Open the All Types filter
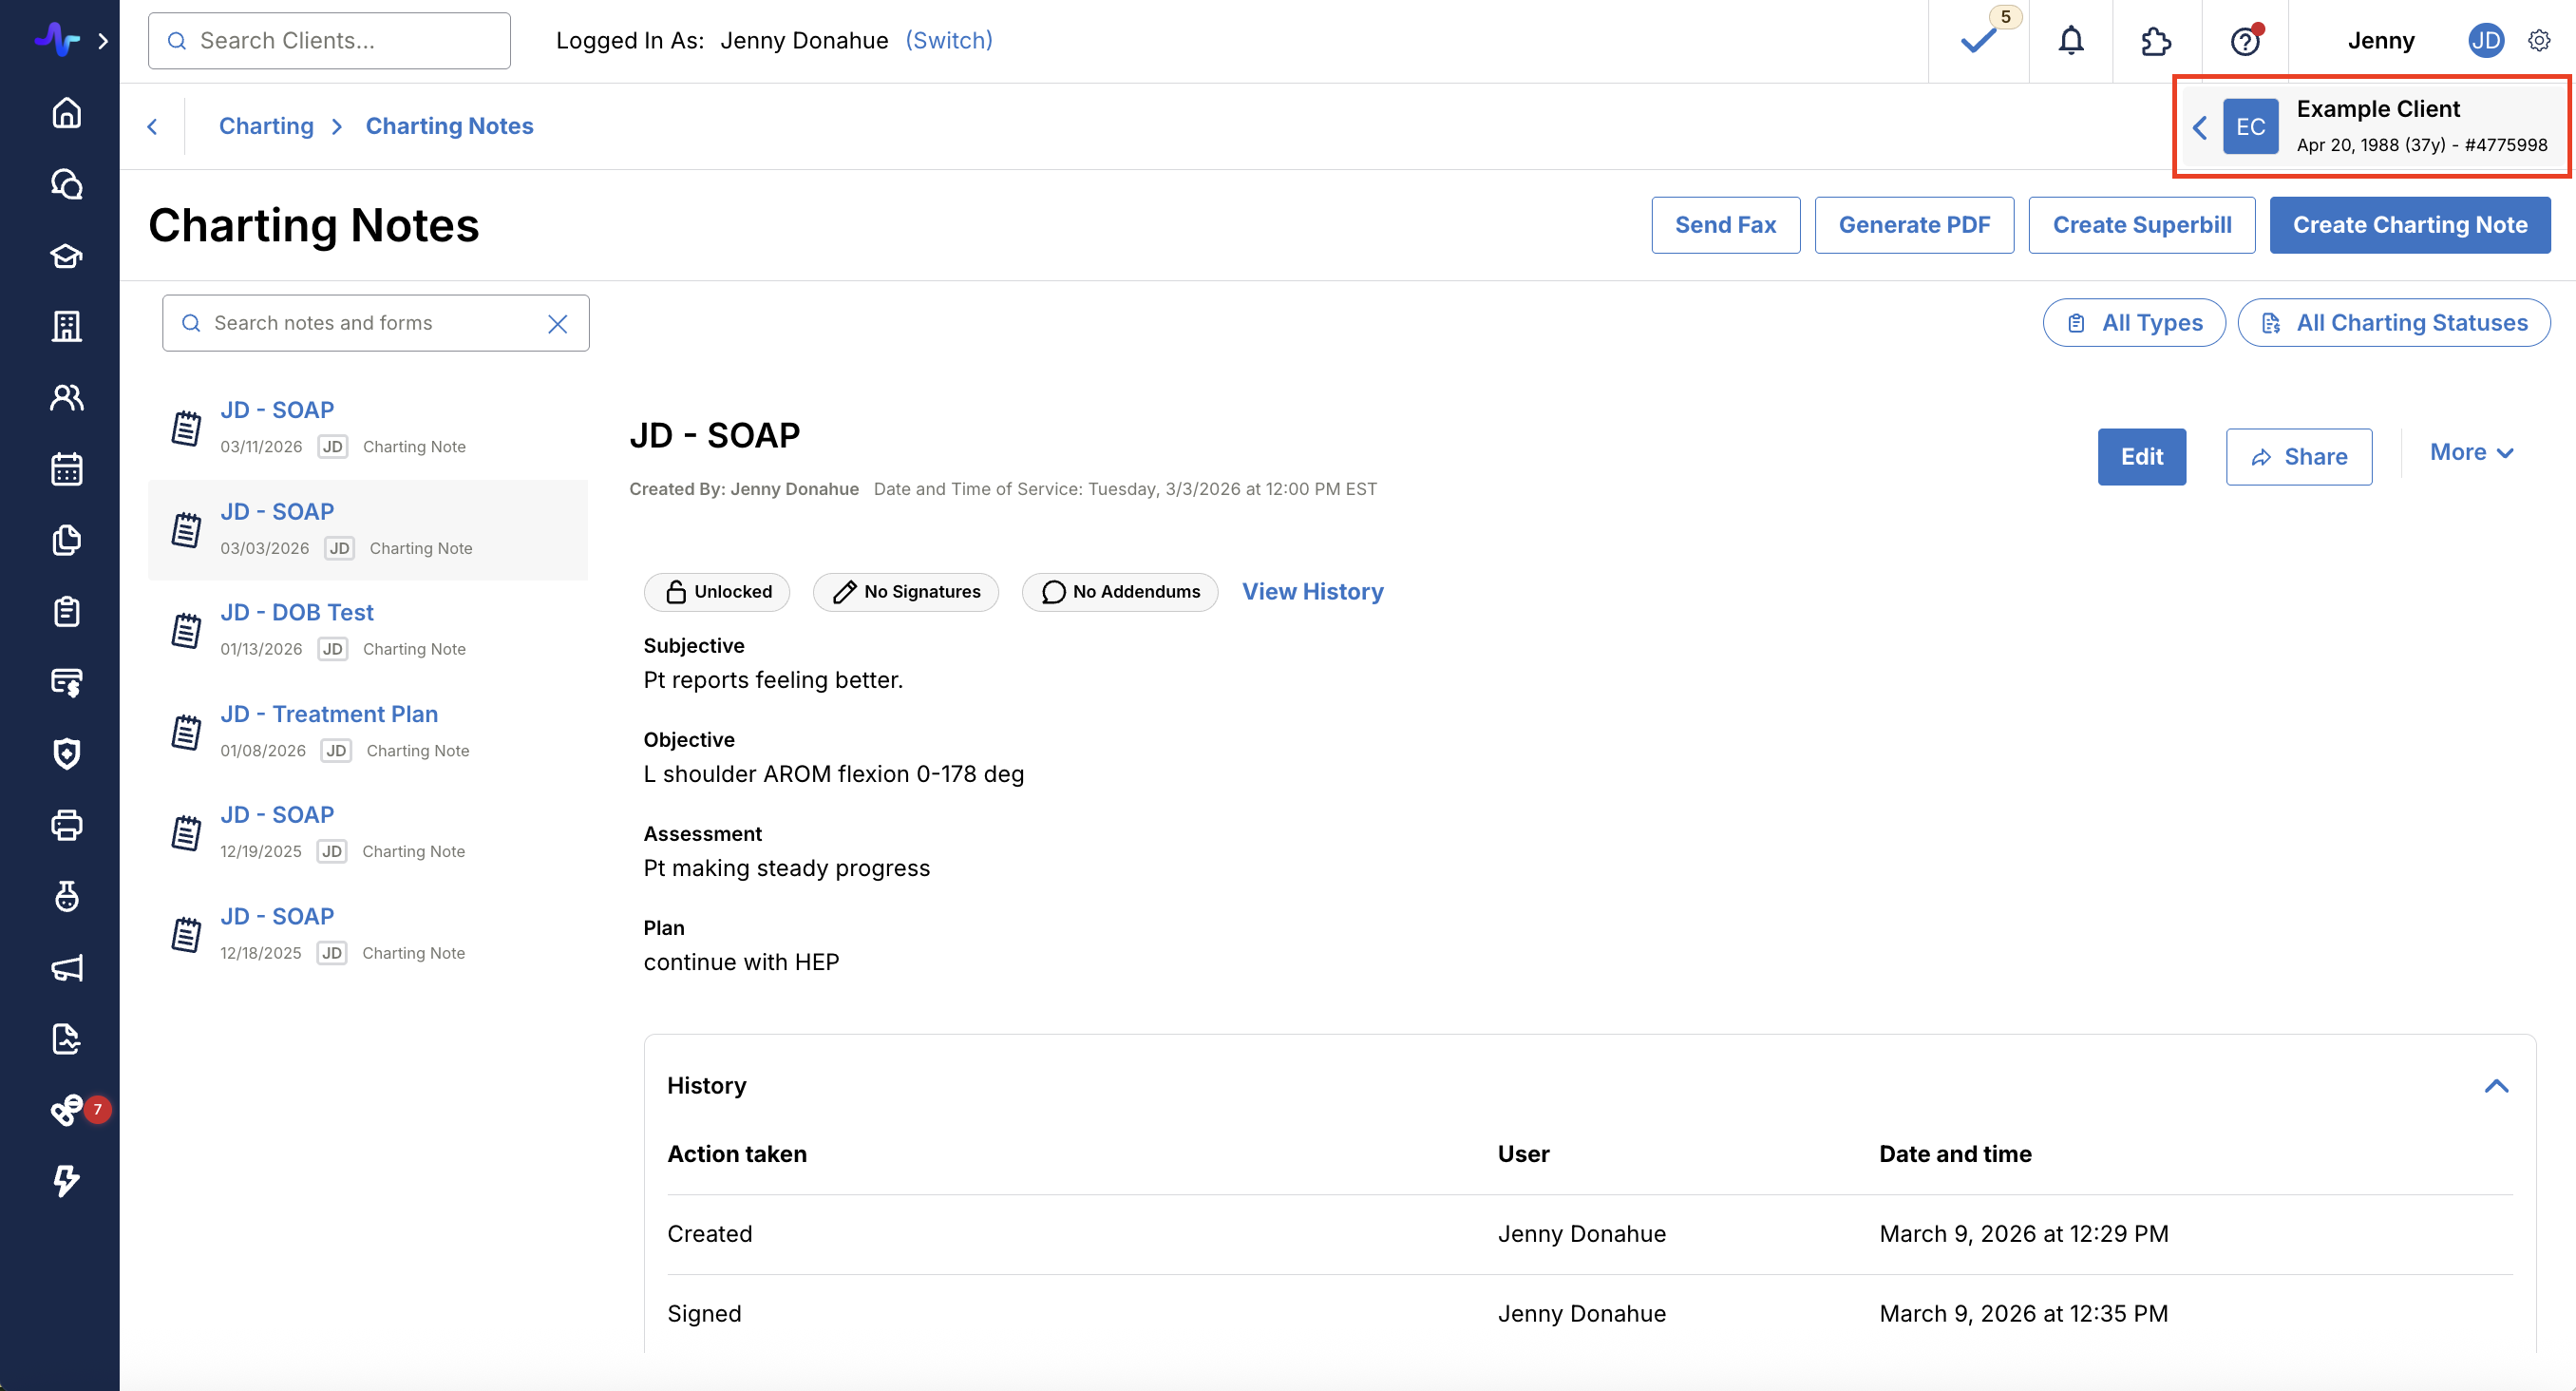Image resolution: width=2576 pixels, height=1391 pixels. point(2134,323)
